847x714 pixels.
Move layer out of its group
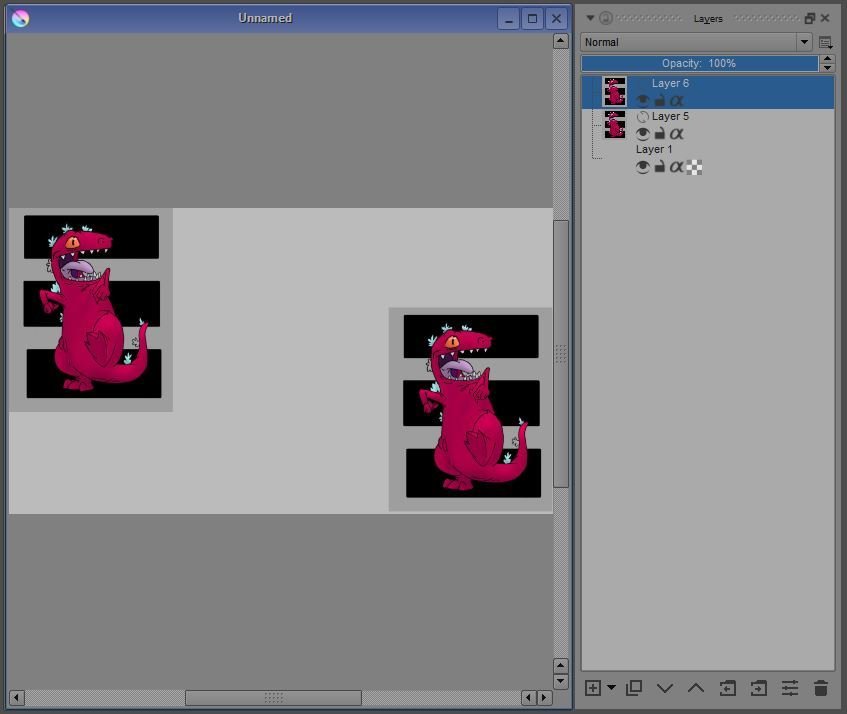728,688
